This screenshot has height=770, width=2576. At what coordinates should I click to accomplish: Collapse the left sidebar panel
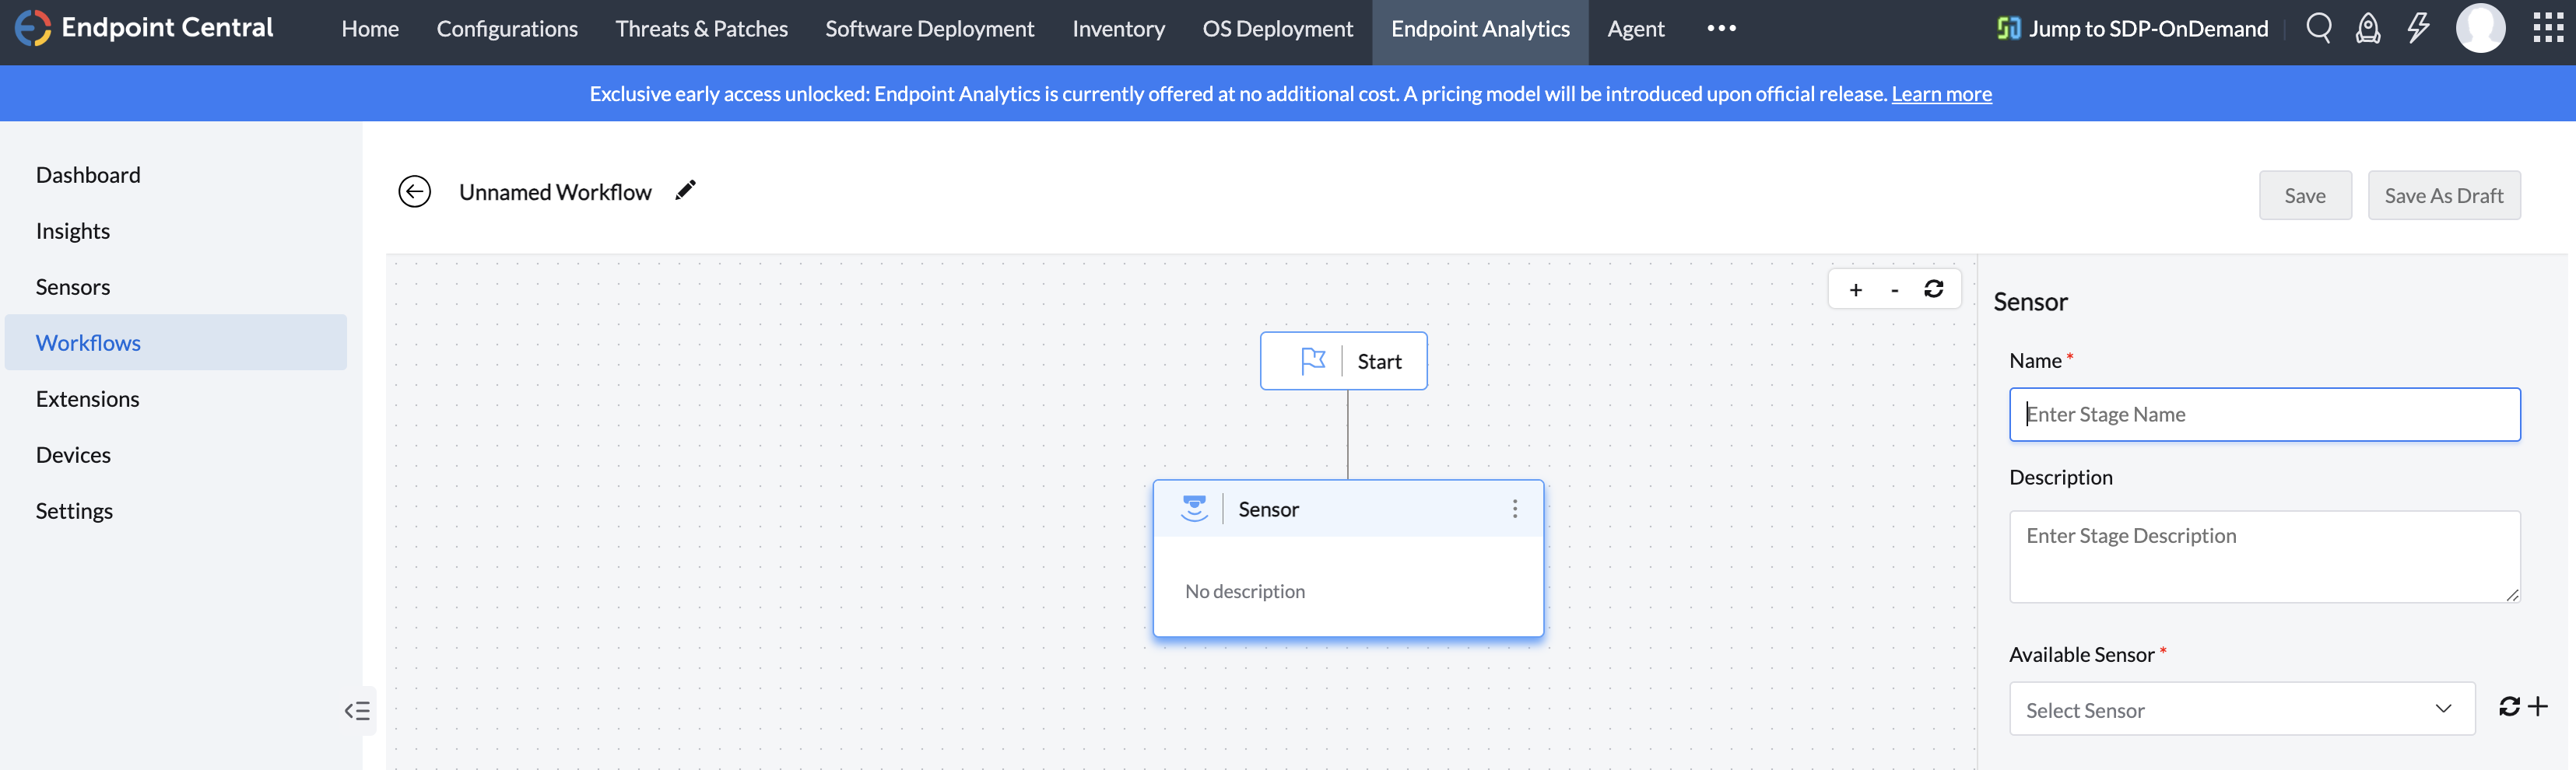357,711
